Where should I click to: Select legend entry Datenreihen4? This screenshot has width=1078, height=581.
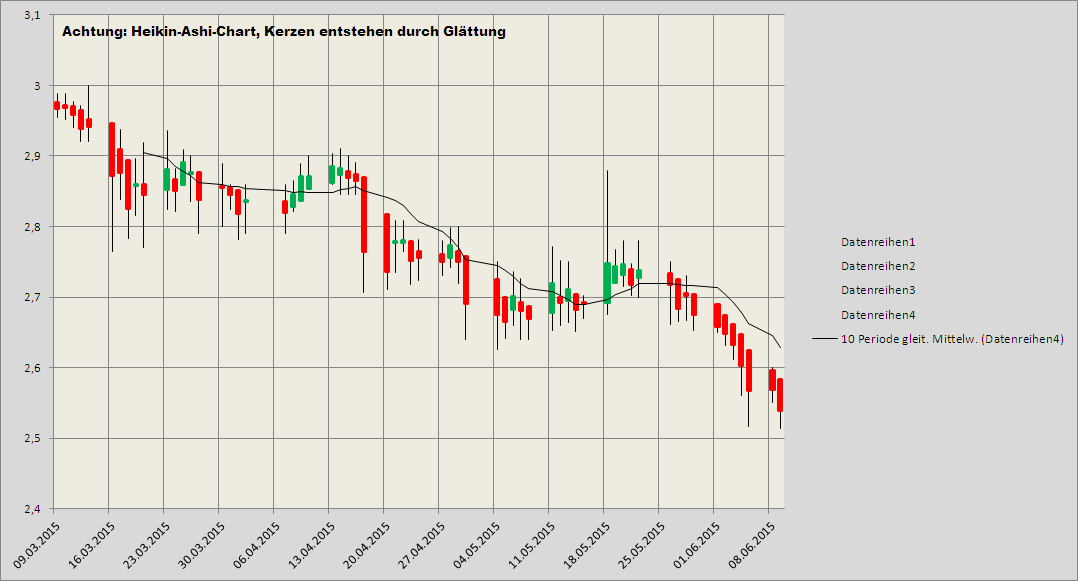click(x=878, y=315)
